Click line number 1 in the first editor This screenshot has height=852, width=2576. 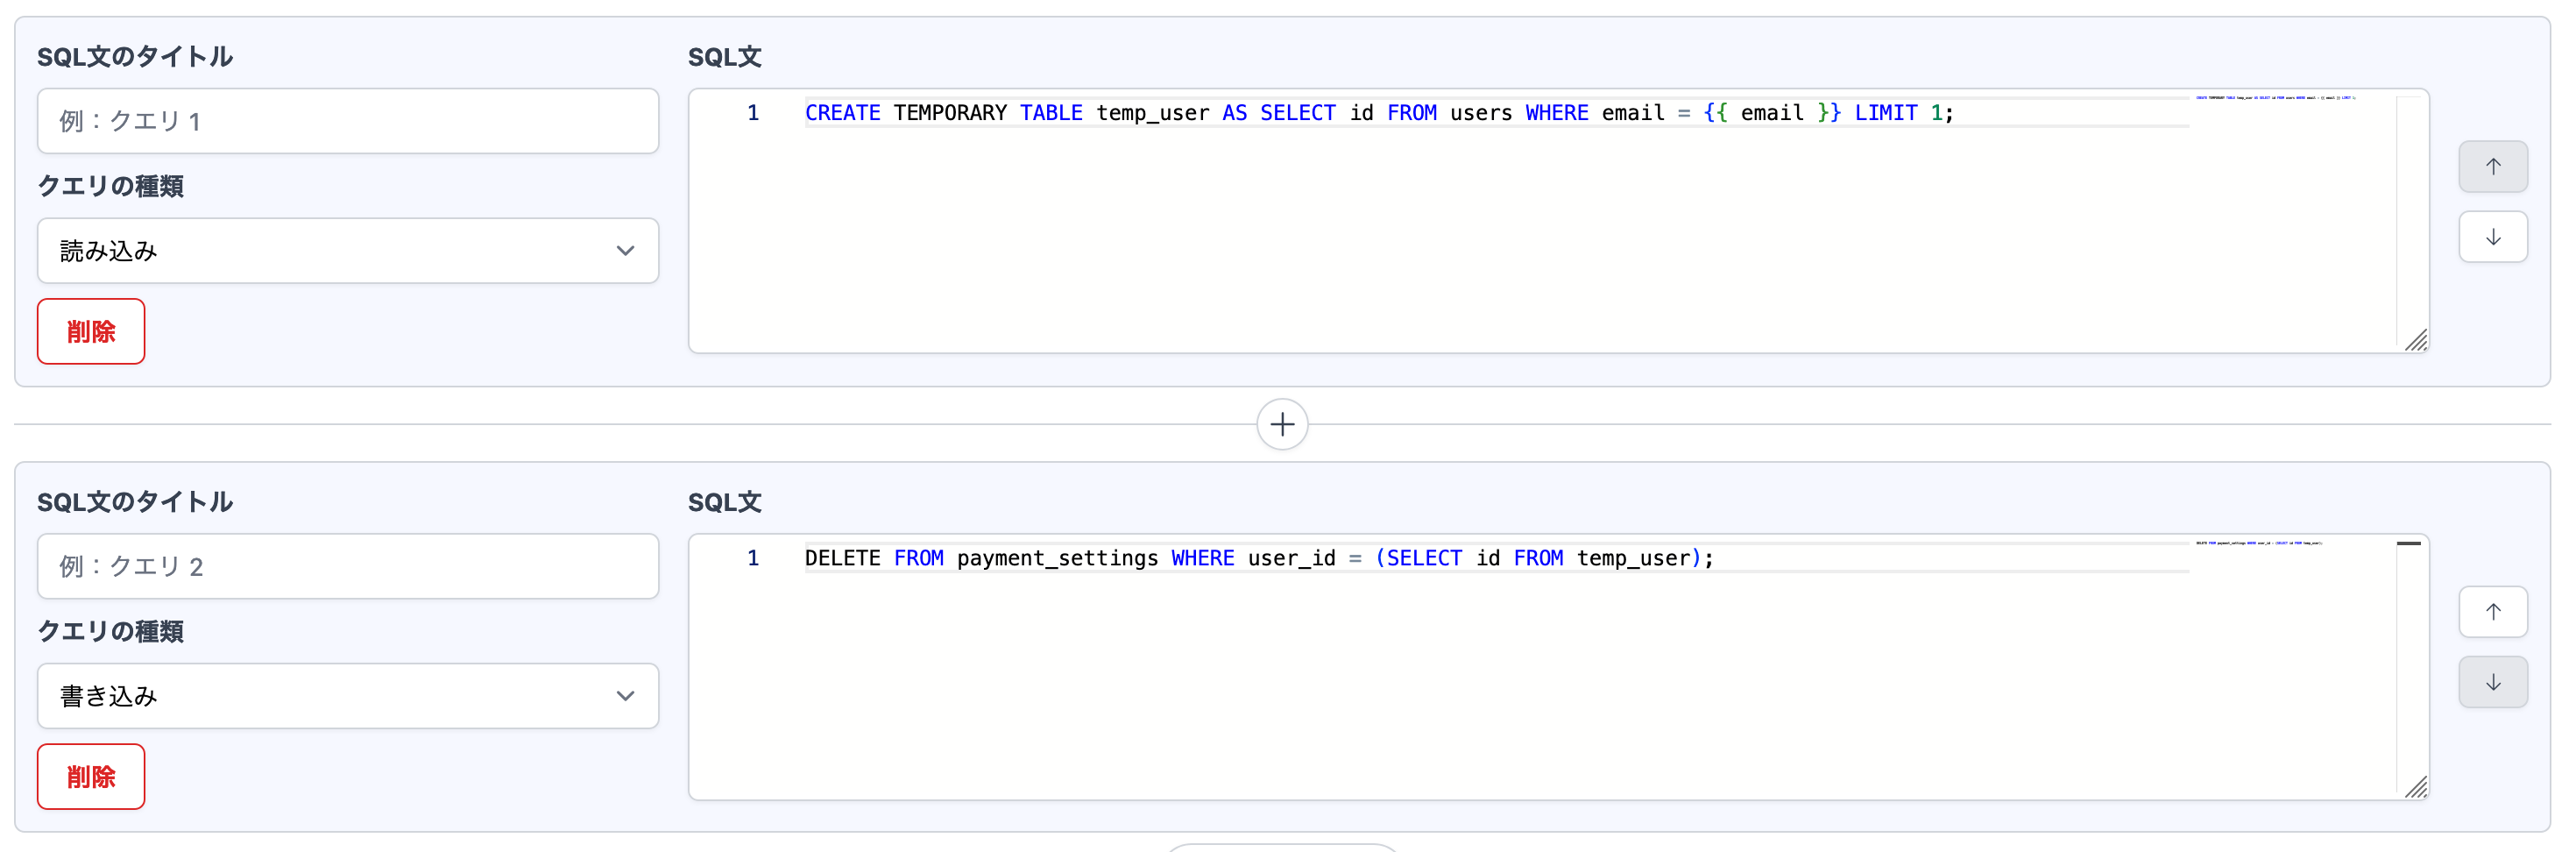(753, 113)
